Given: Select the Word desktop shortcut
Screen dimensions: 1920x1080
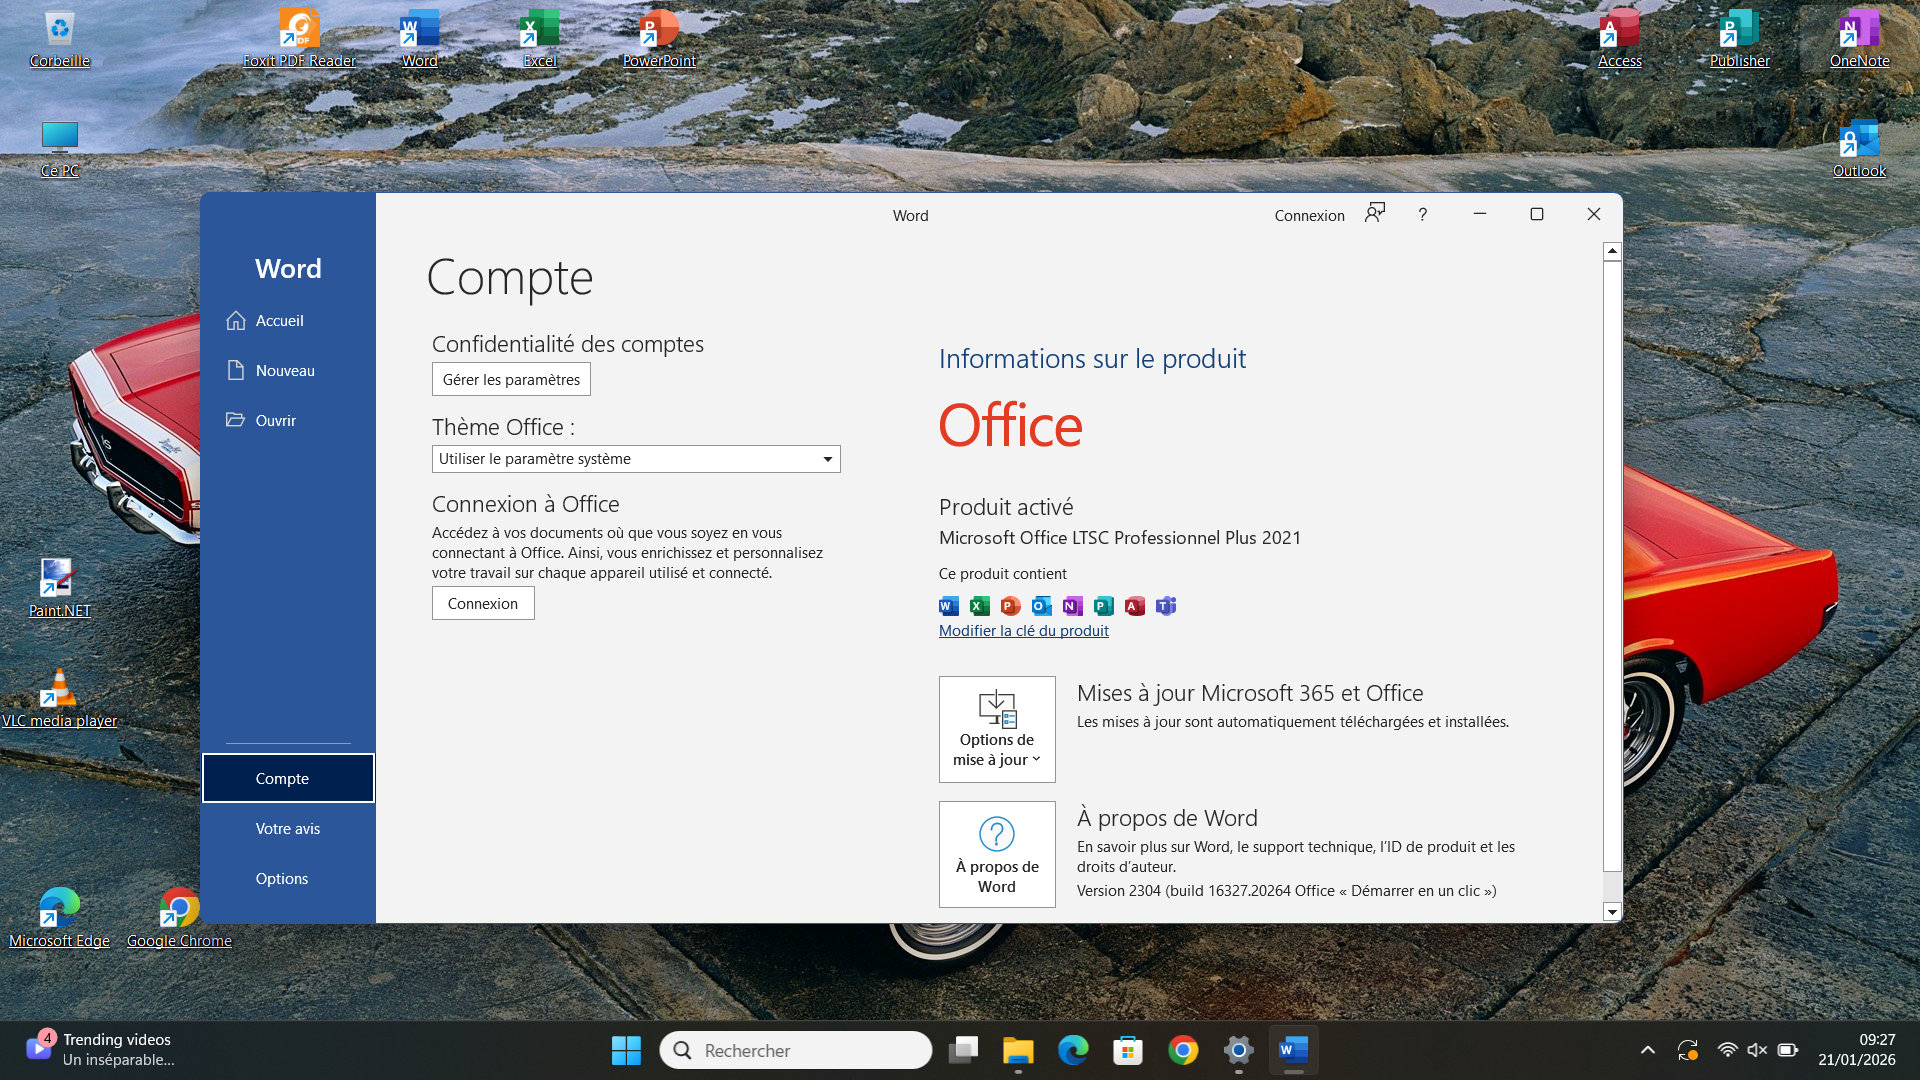Looking at the screenshot, I should 420,40.
